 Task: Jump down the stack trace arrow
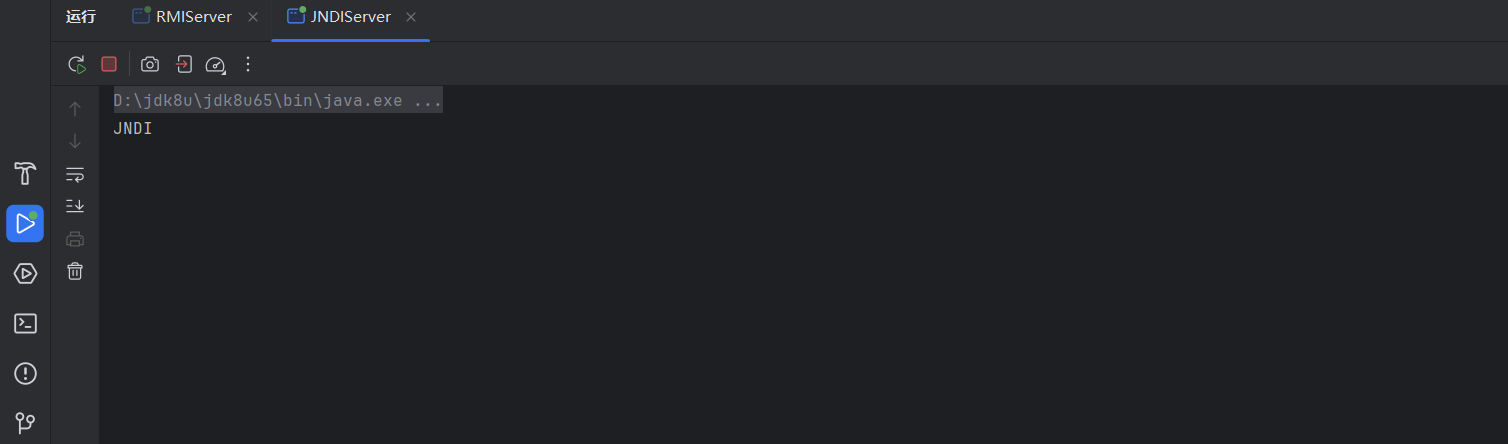point(75,141)
